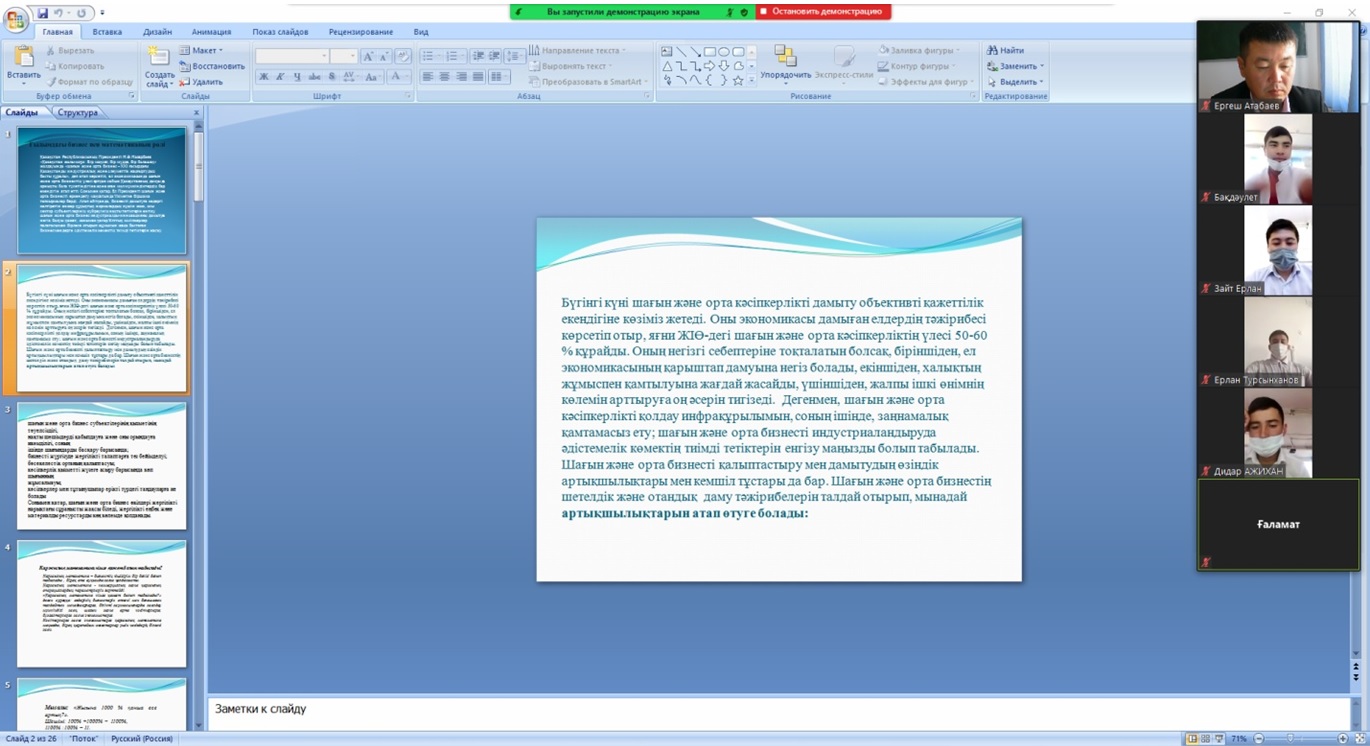
Task: Toggle text shadow S formatting
Action: pyautogui.click(x=332, y=77)
